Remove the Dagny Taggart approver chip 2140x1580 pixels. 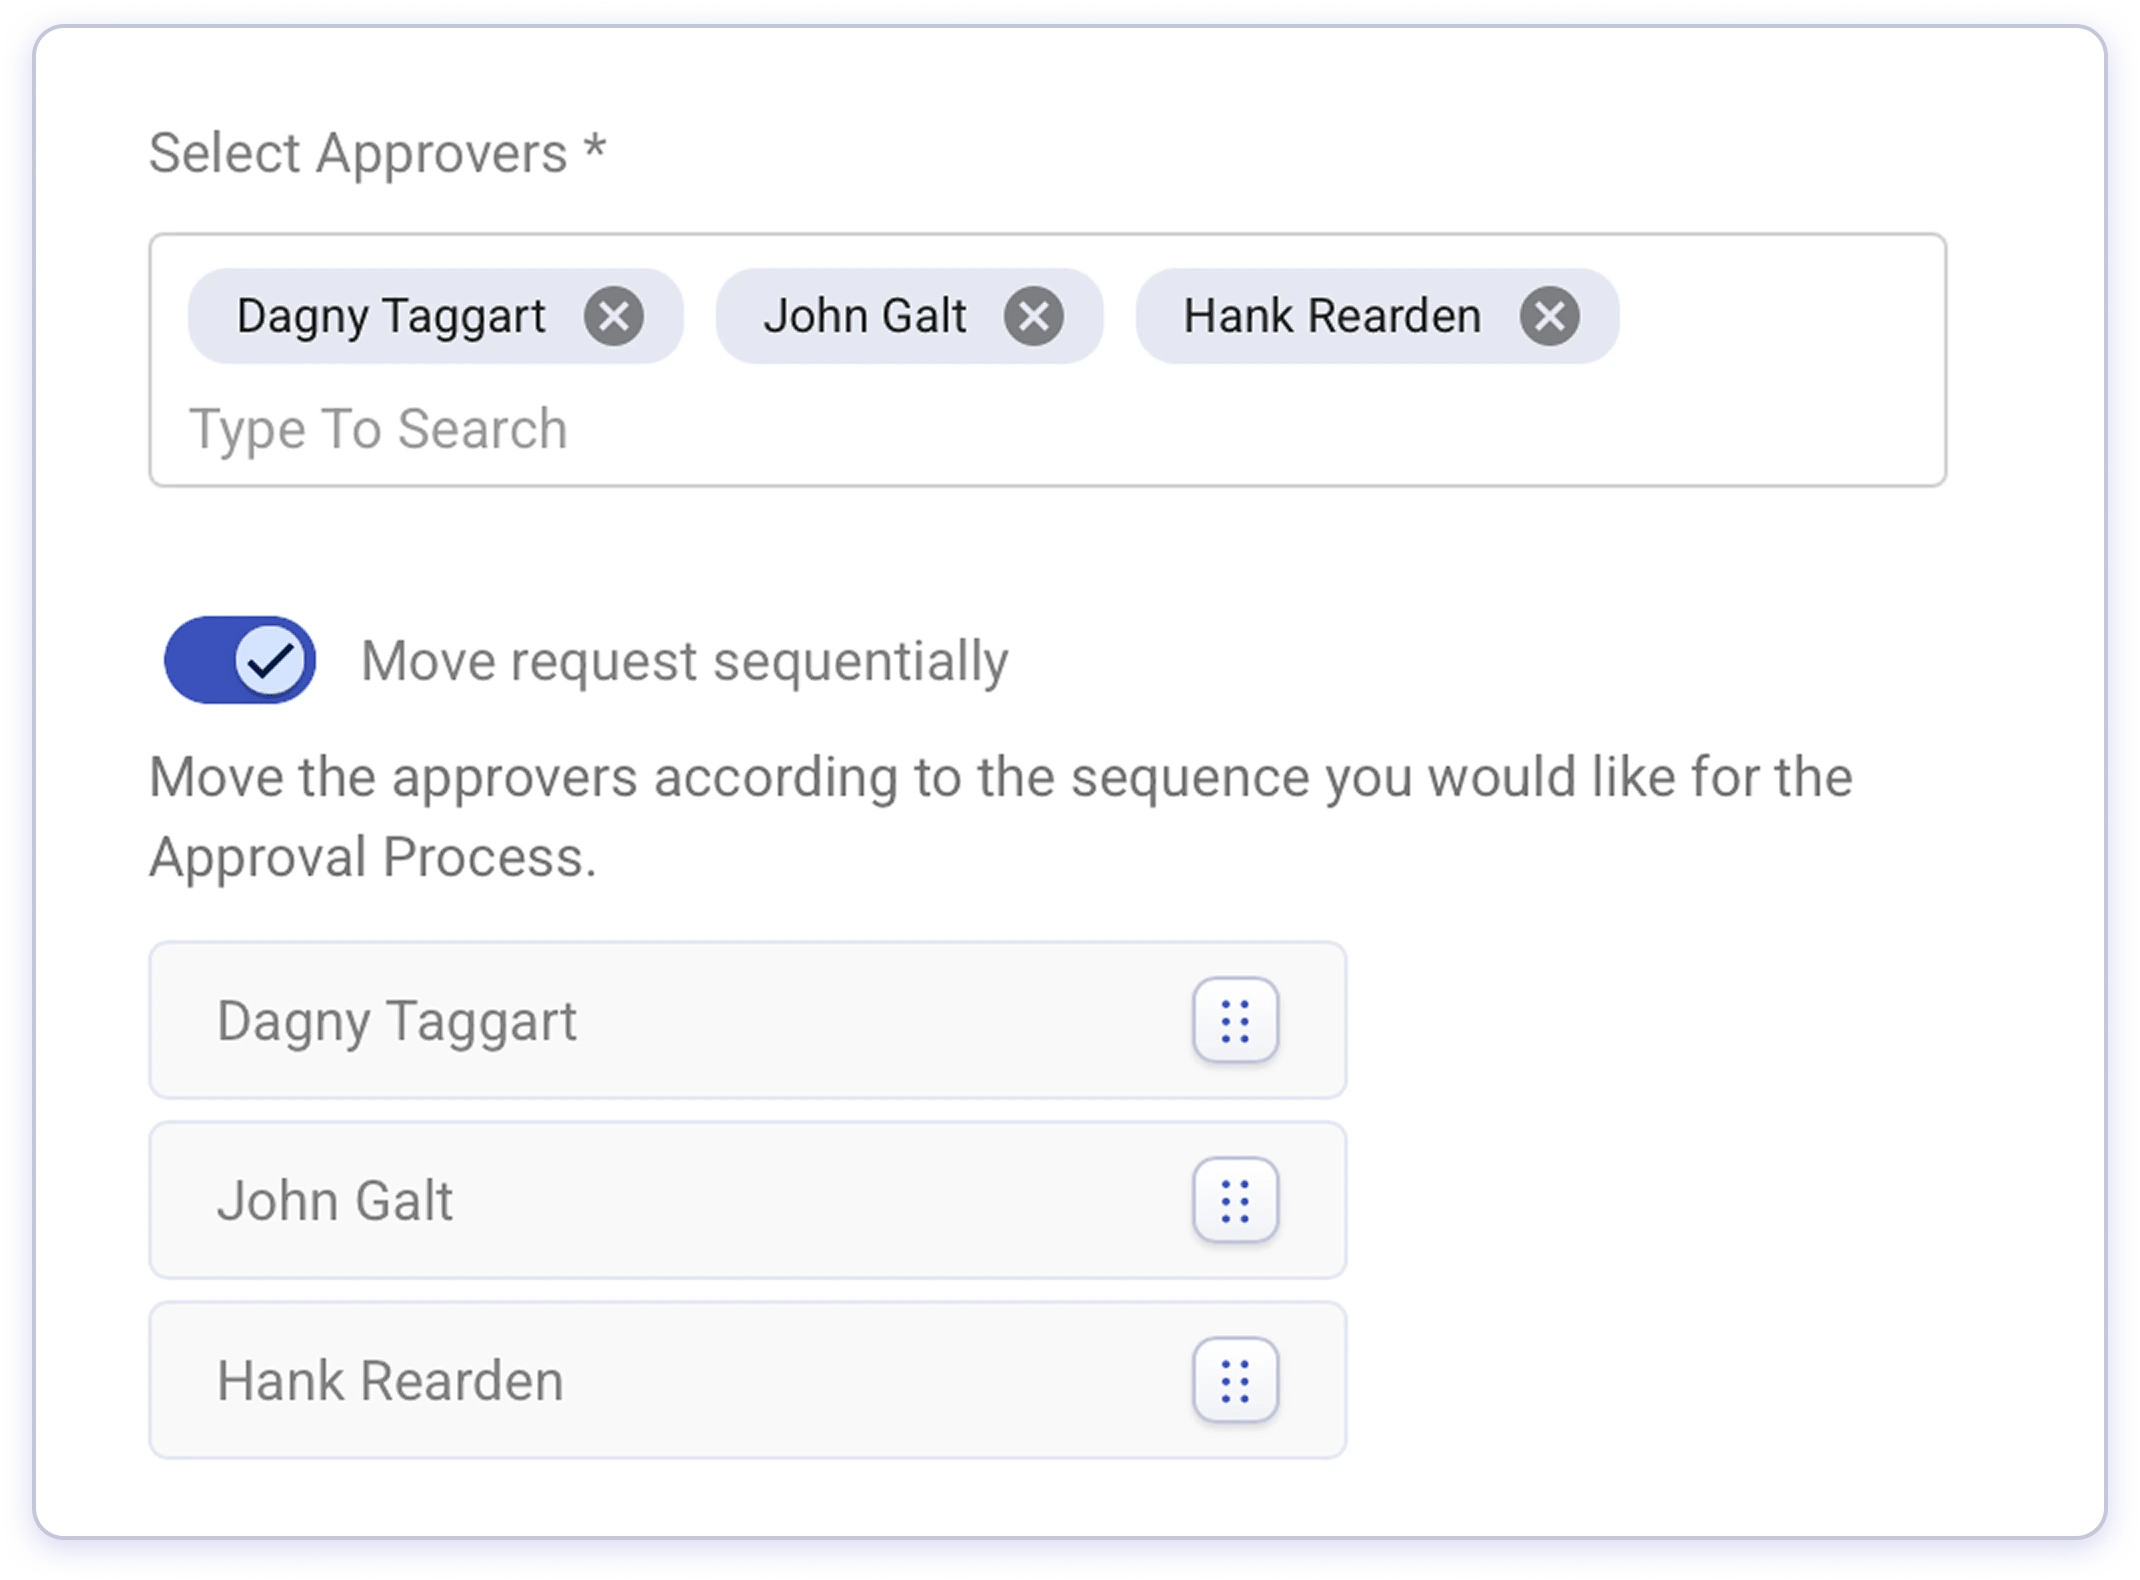[x=614, y=317]
